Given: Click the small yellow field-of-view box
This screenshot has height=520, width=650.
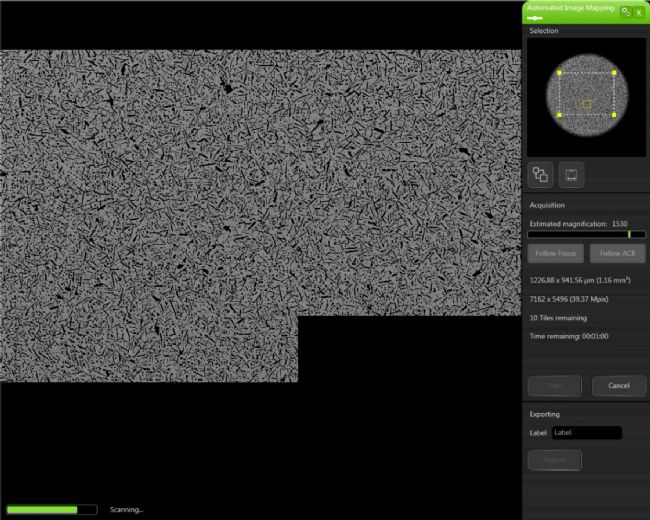Looking at the screenshot, I should (586, 104).
